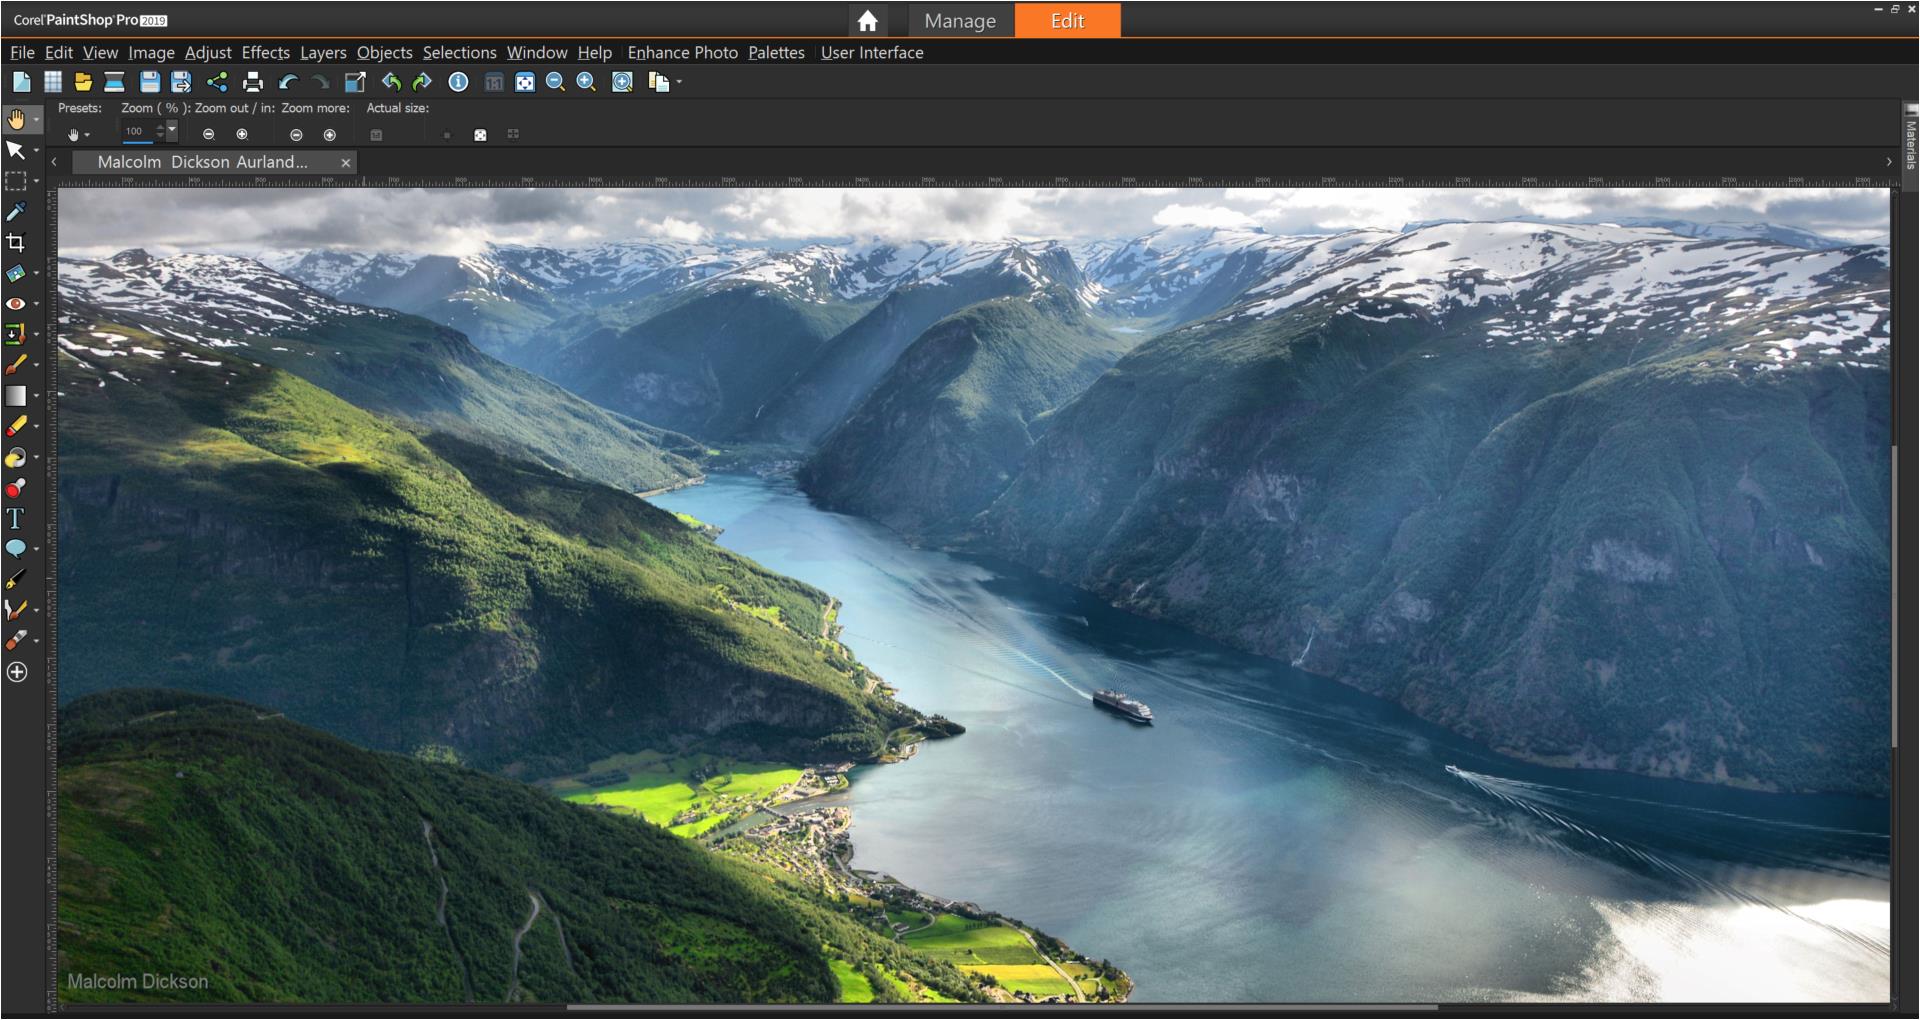This screenshot has width=1920, height=1020.
Task: Click the zoom percentage input field
Action: pyautogui.click(x=136, y=131)
